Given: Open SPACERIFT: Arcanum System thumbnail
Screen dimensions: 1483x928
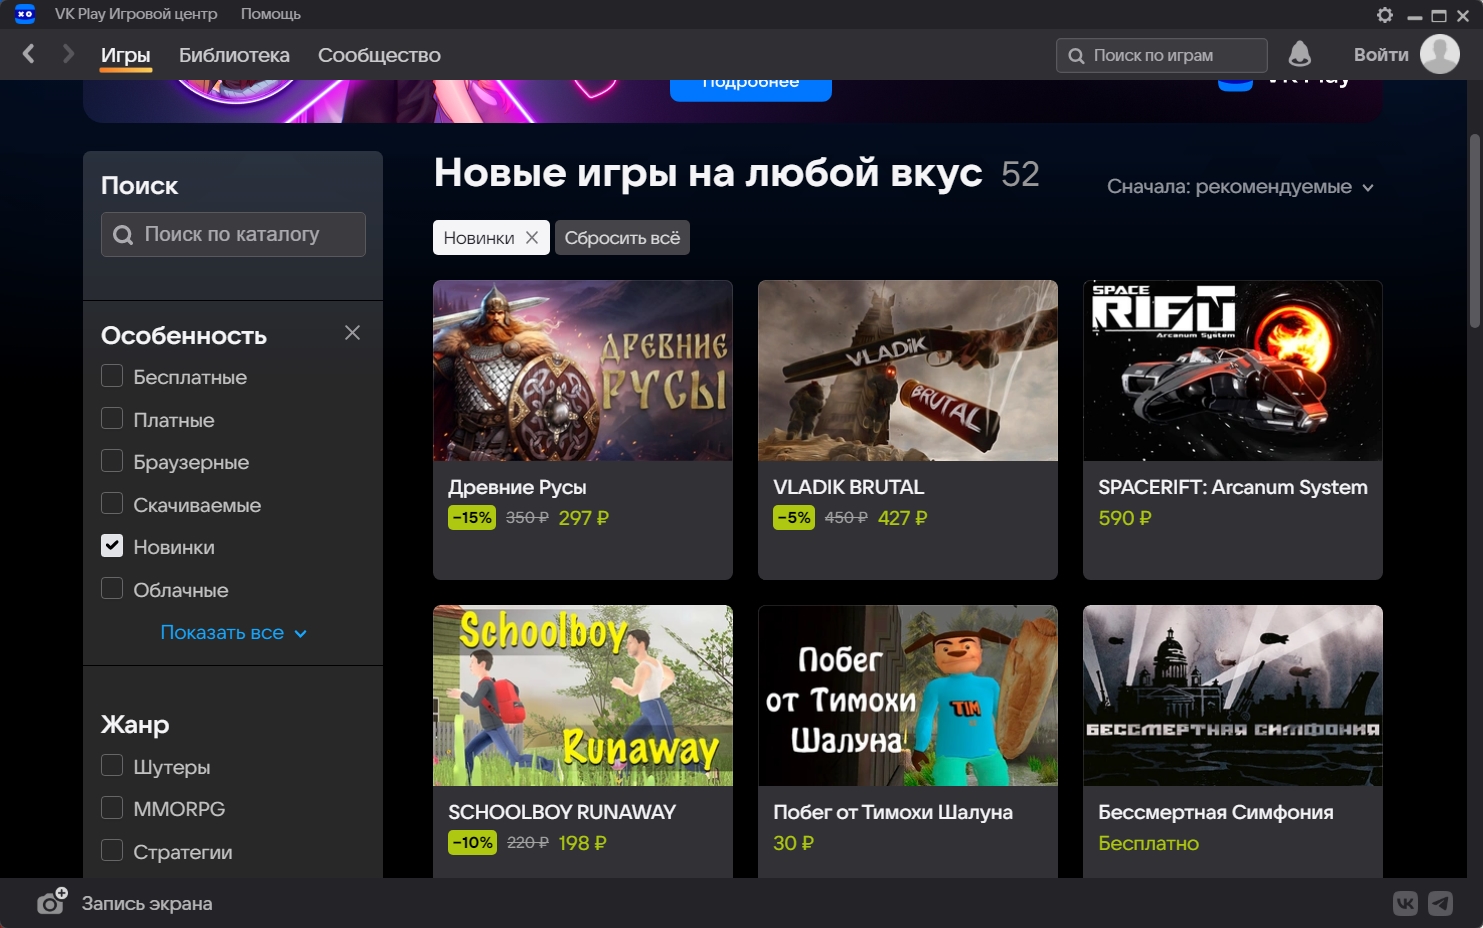Looking at the screenshot, I should click(x=1233, y=371).
